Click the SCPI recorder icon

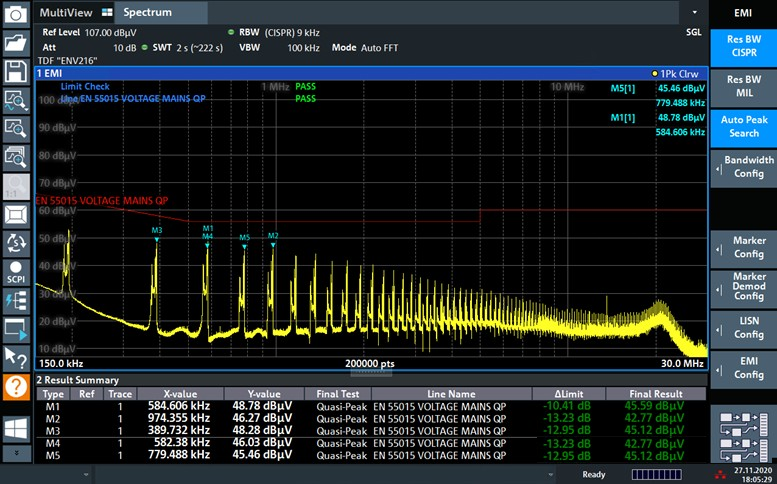[x=16, y=272]
